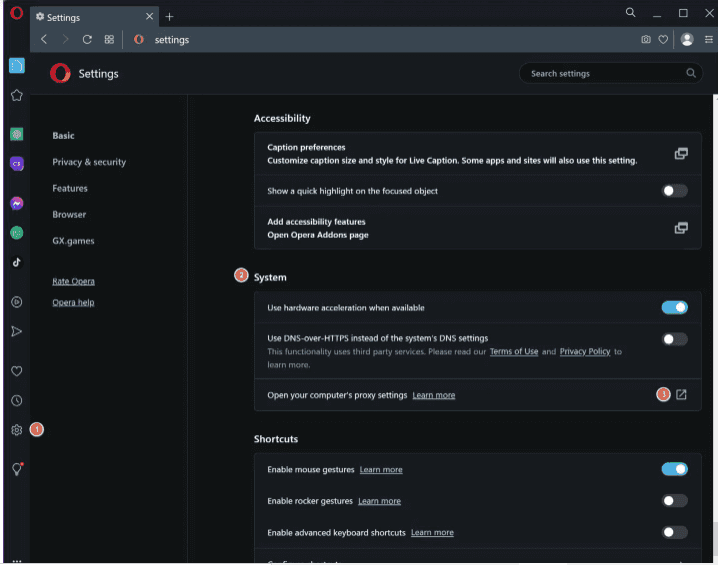Reload the settings page

pyautogui.click(x=87, y=40)
